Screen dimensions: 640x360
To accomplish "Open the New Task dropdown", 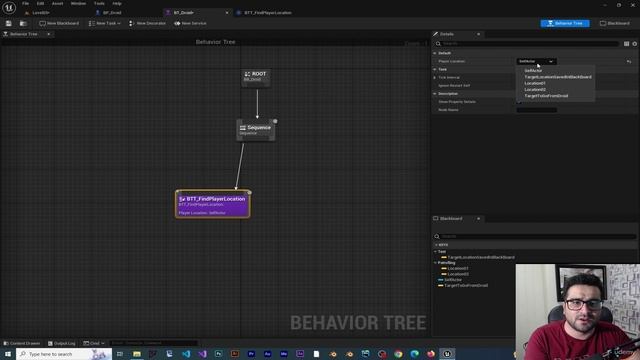I will pyautogui.click(x=104, y=23).
